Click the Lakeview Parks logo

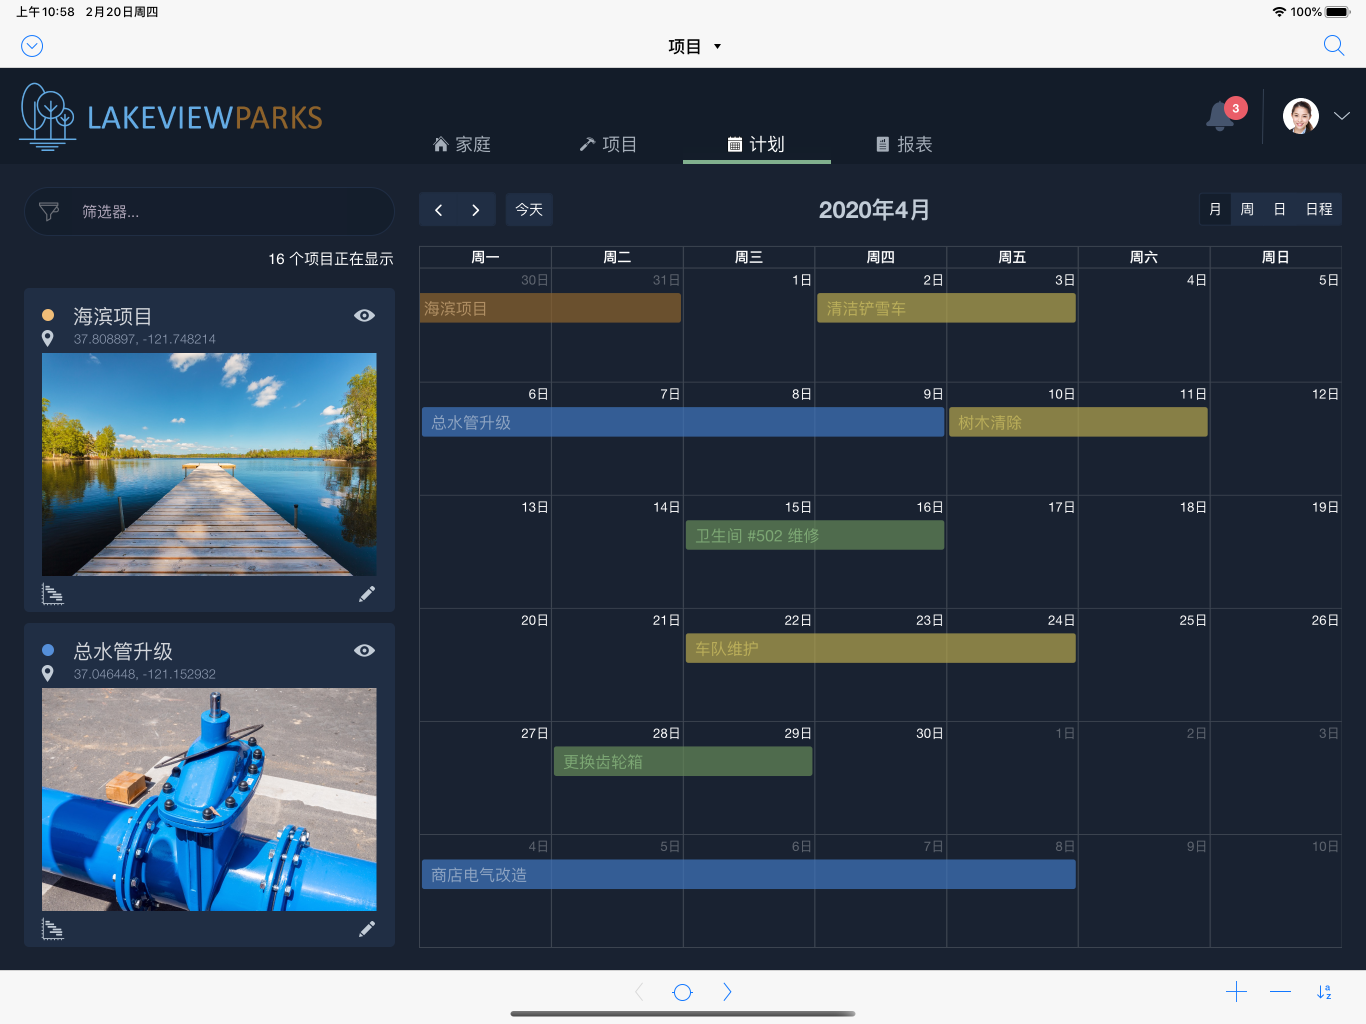[x=171, y=117]
